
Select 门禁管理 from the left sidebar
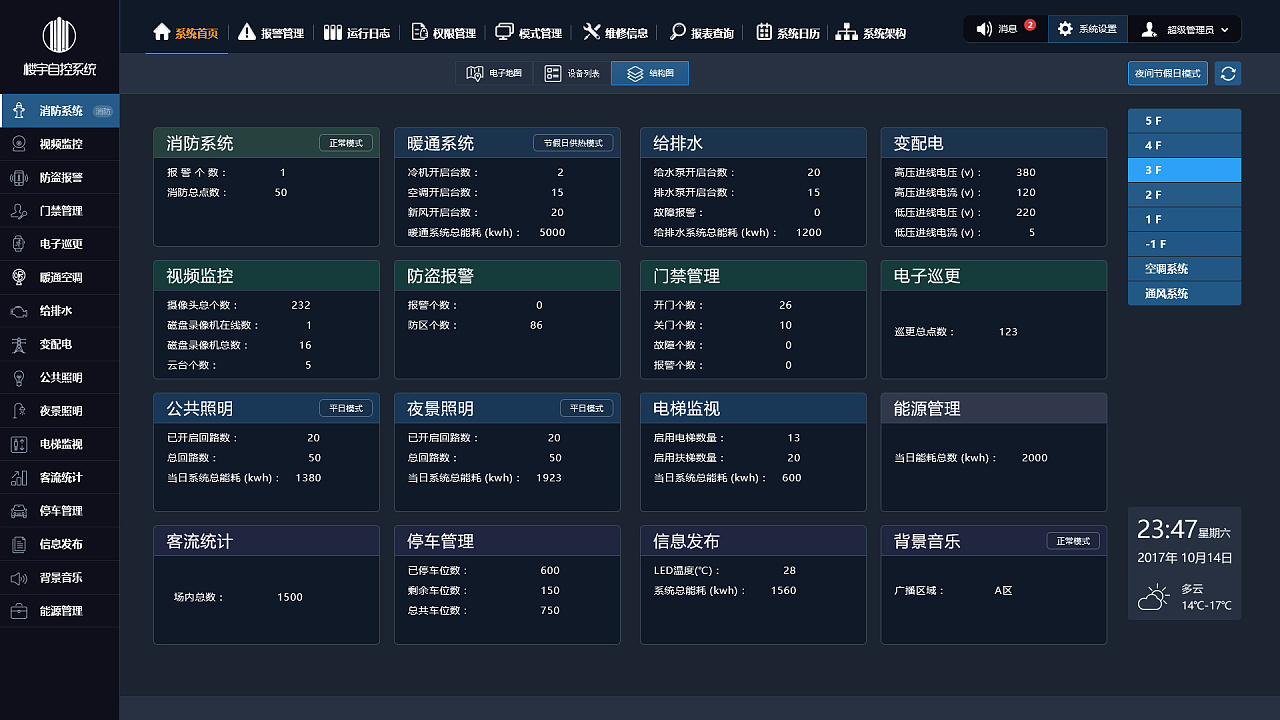[60, 210]
